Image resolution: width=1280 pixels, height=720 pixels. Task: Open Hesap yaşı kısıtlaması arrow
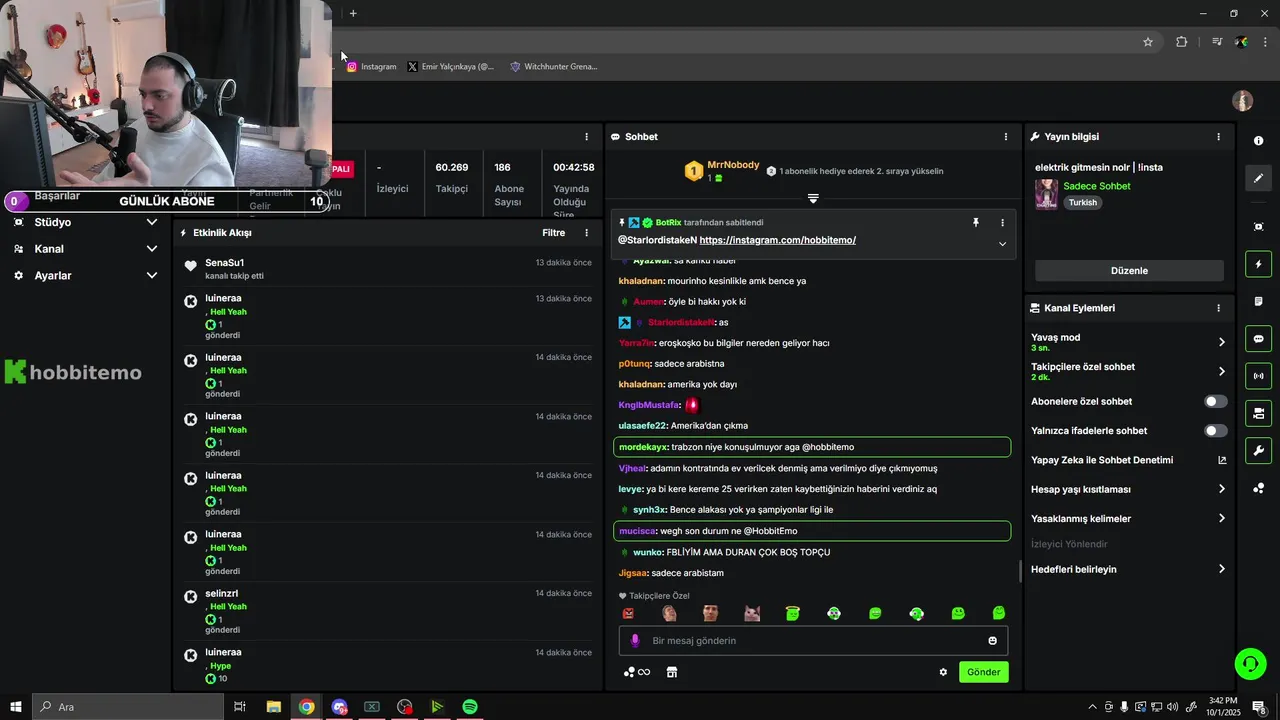pyautogui.click(x=1221, y=489)
